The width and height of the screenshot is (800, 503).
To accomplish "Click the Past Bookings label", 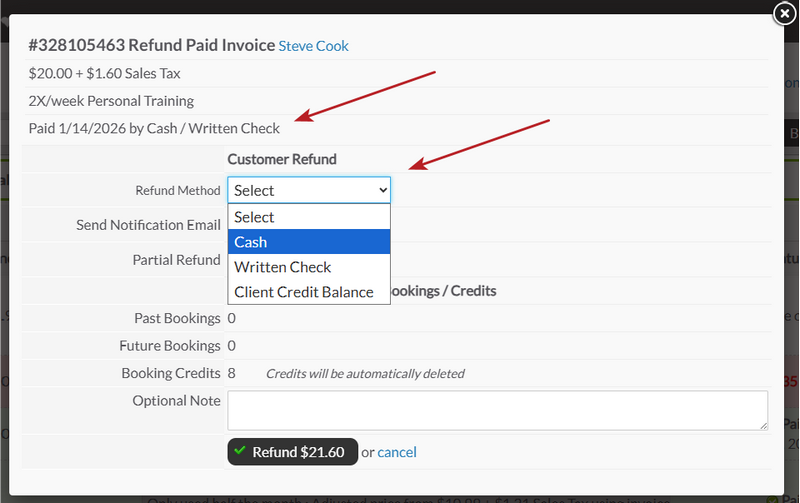I will coord(178,318).
